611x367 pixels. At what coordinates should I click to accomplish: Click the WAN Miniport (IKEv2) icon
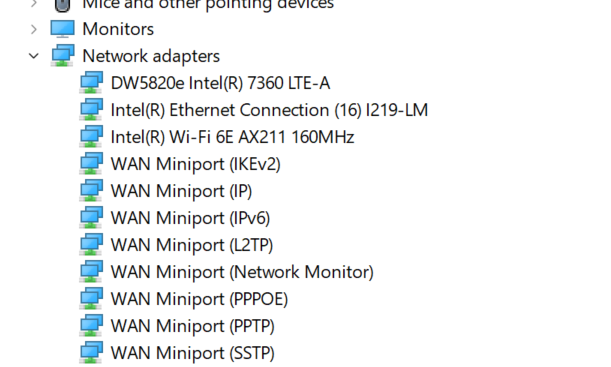click(91, 164)
